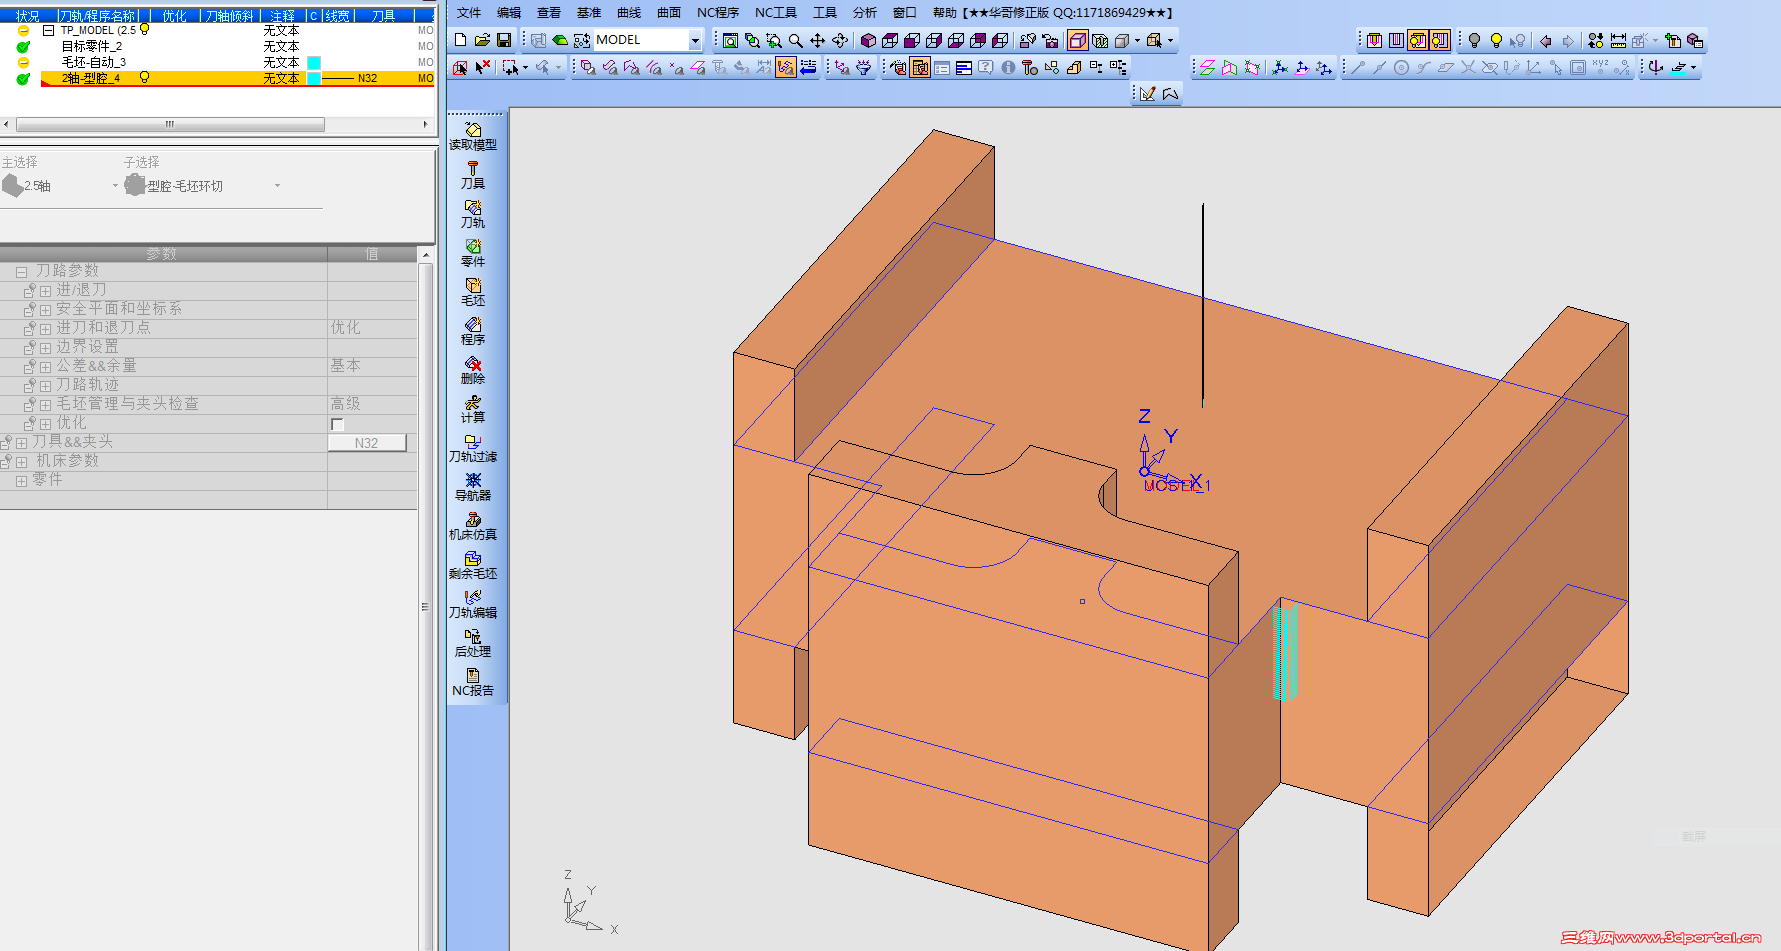Click the procedure list horizontal scrollbar
1781x951 pixels.
171,125
